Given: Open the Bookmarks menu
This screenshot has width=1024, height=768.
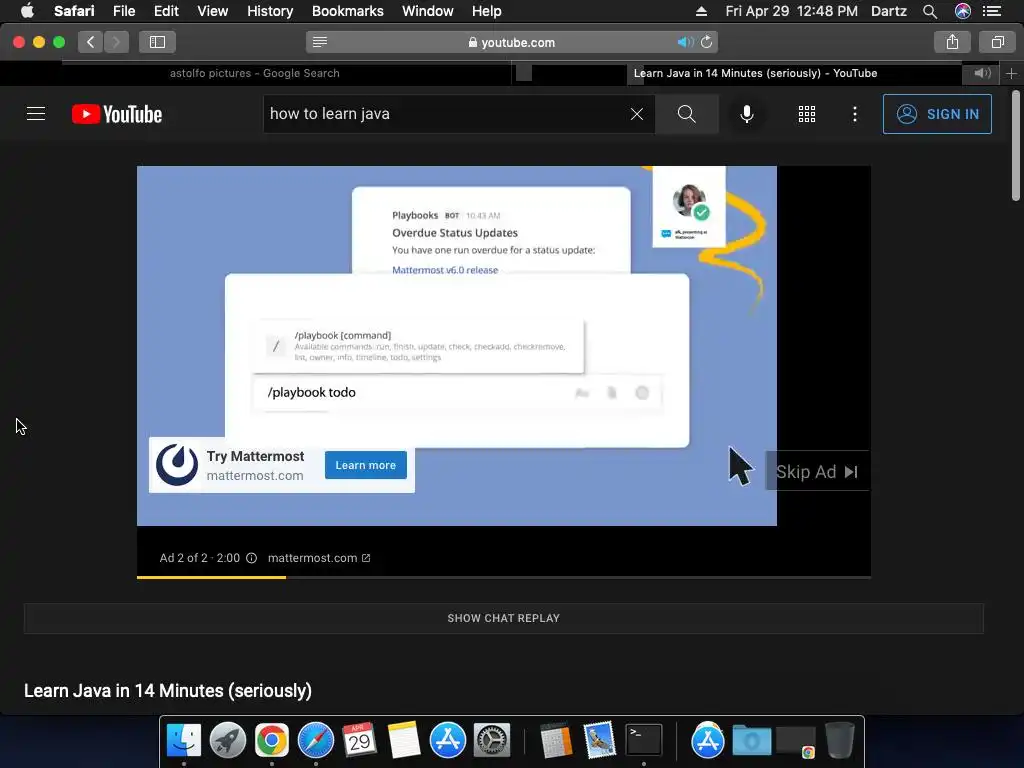Looking at the screenshot, I should (x=347, y=11).
